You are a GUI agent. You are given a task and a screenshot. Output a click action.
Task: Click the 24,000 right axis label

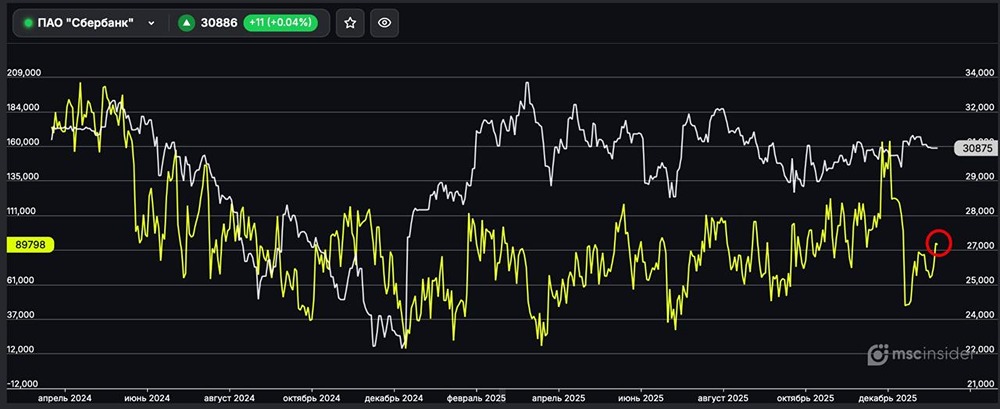pos(978,315)
